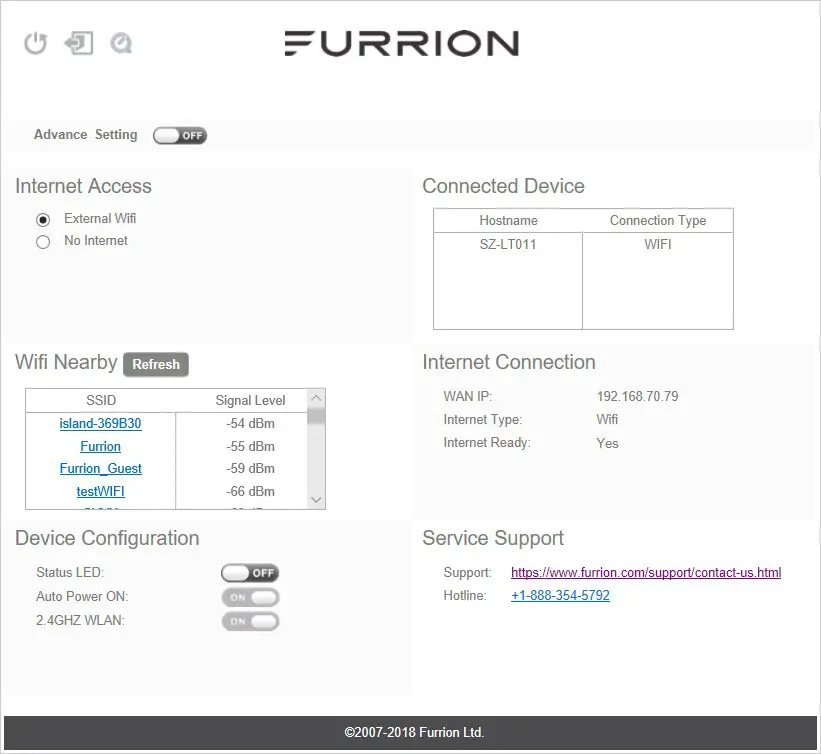Click the reset clock icon in the header

coord(121,43)
